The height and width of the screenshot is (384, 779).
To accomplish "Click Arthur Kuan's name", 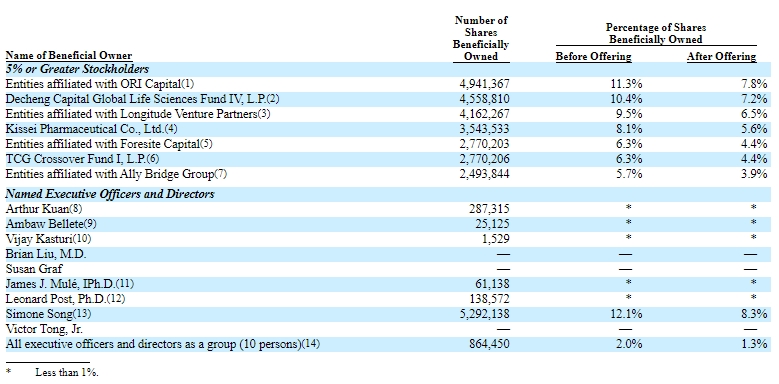I will (x=37, y=209).
